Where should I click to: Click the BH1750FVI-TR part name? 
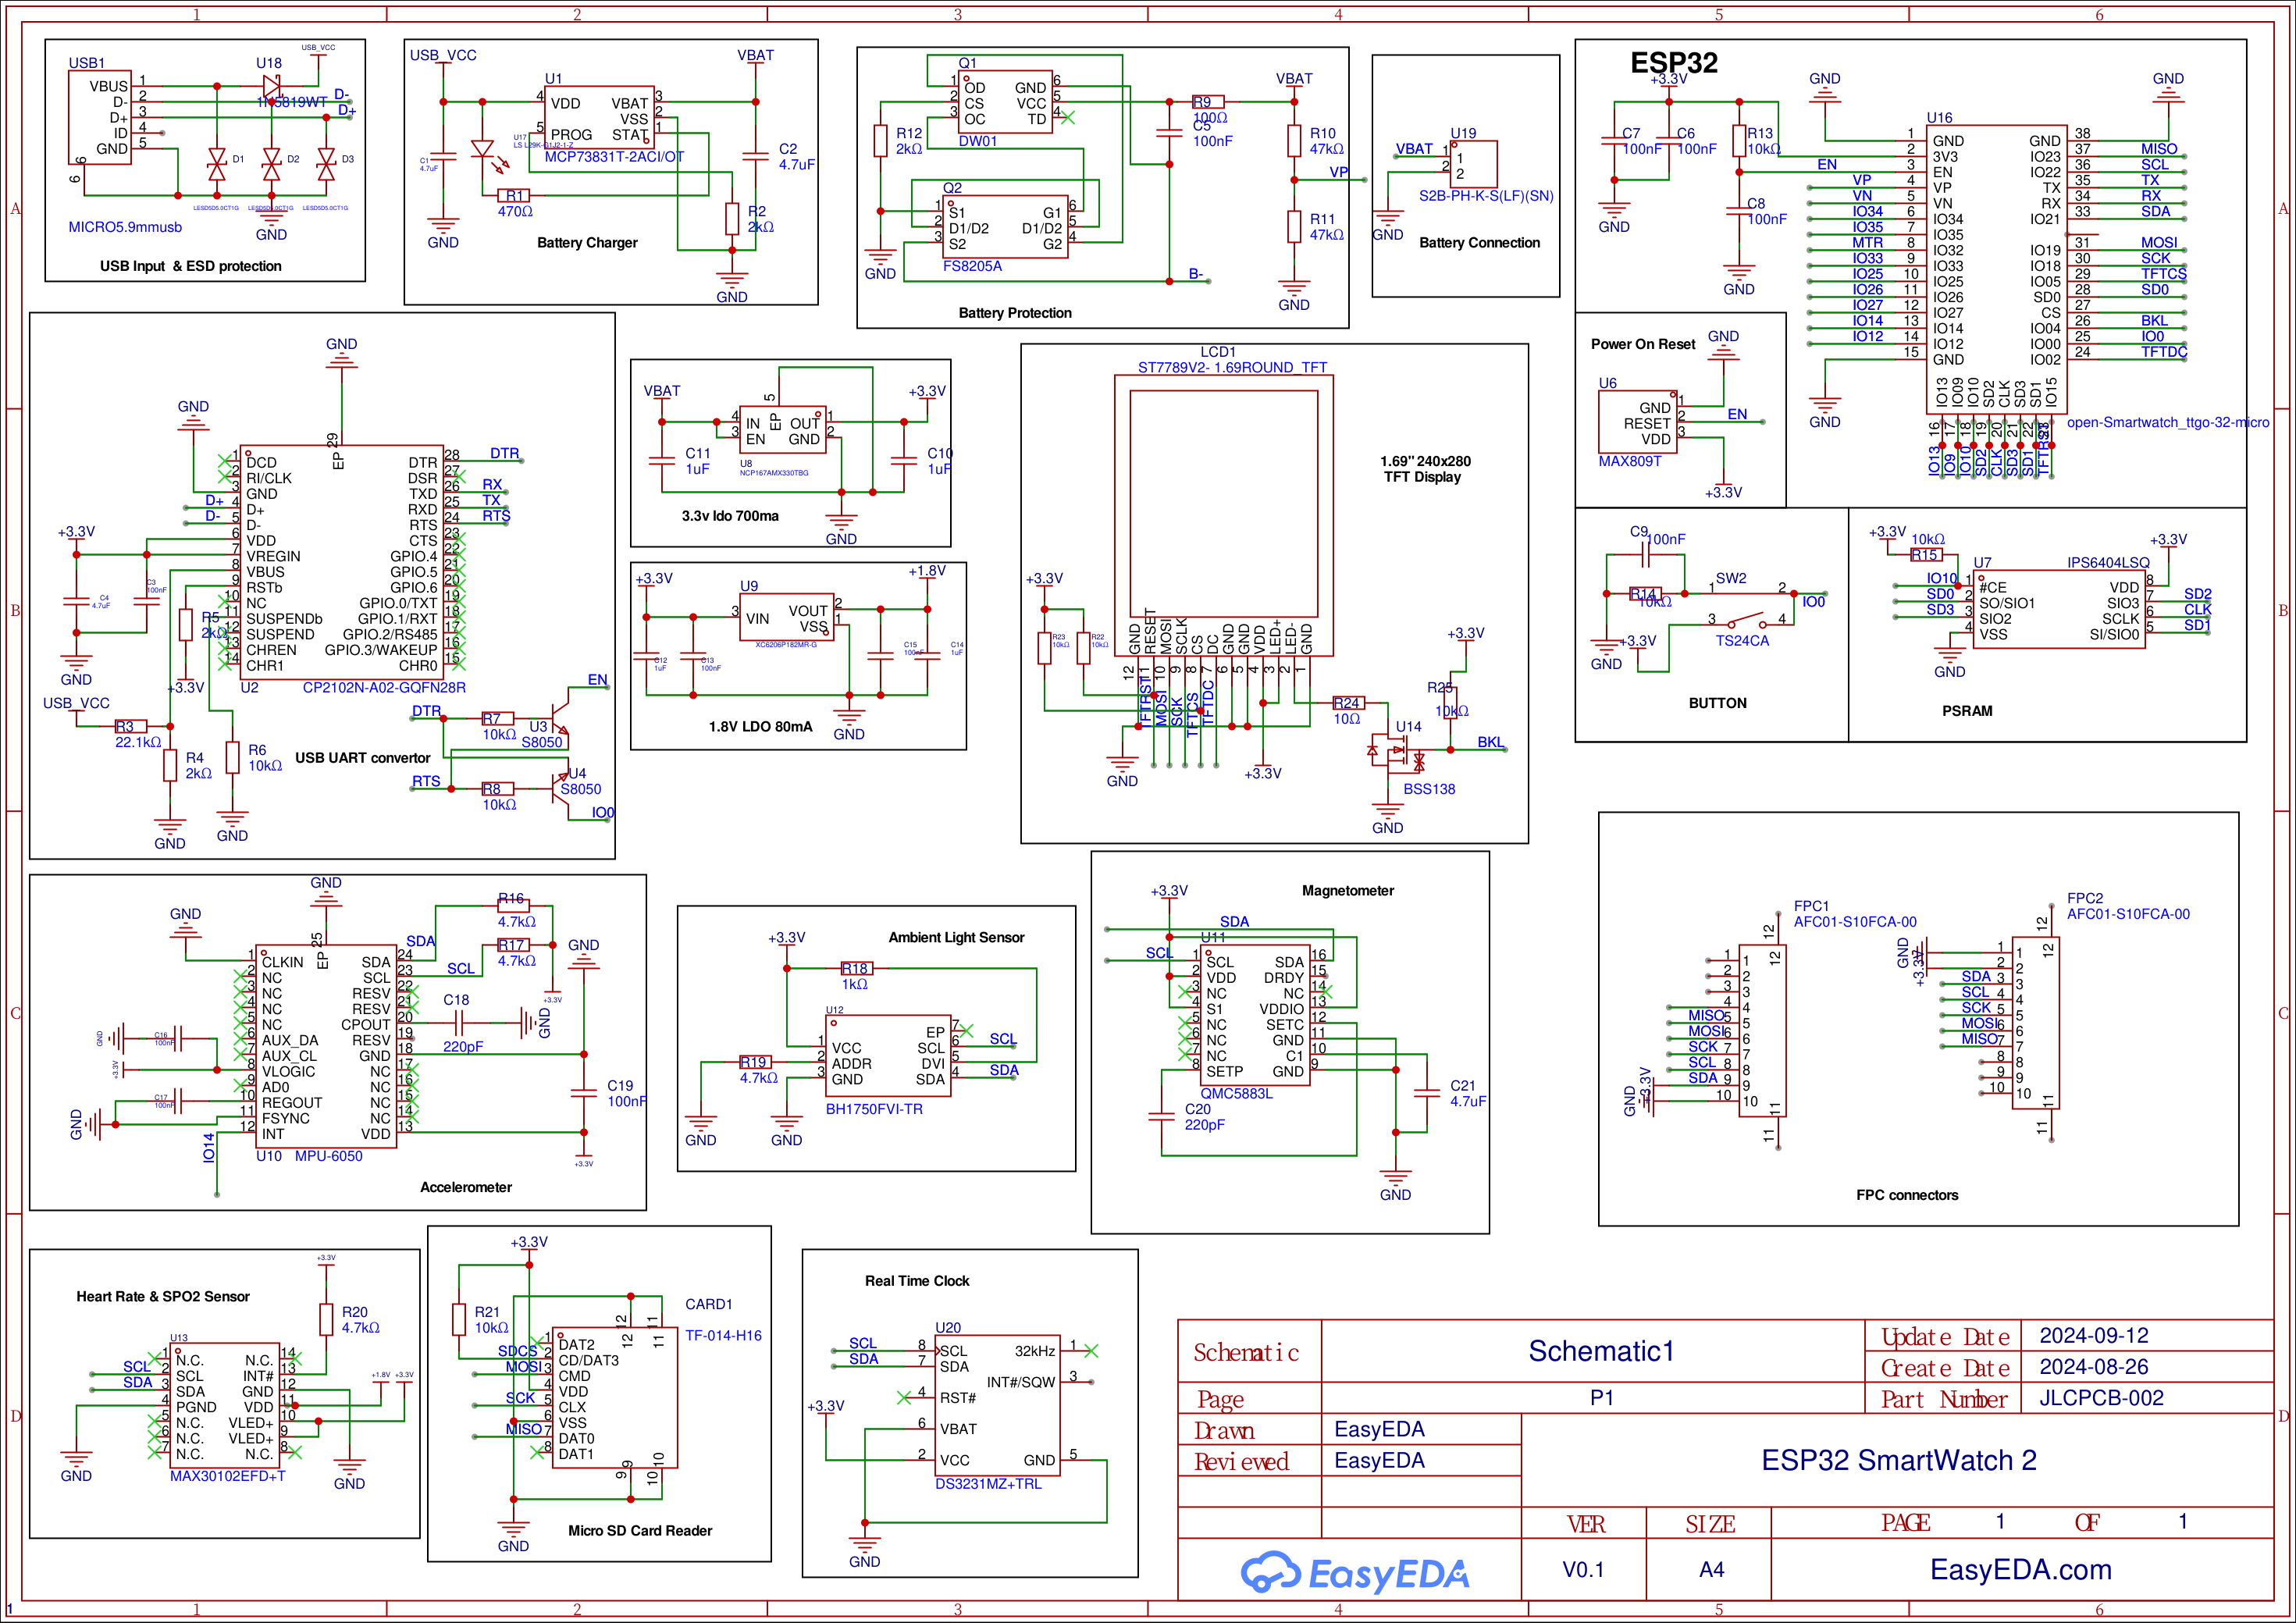[873, 1108]
